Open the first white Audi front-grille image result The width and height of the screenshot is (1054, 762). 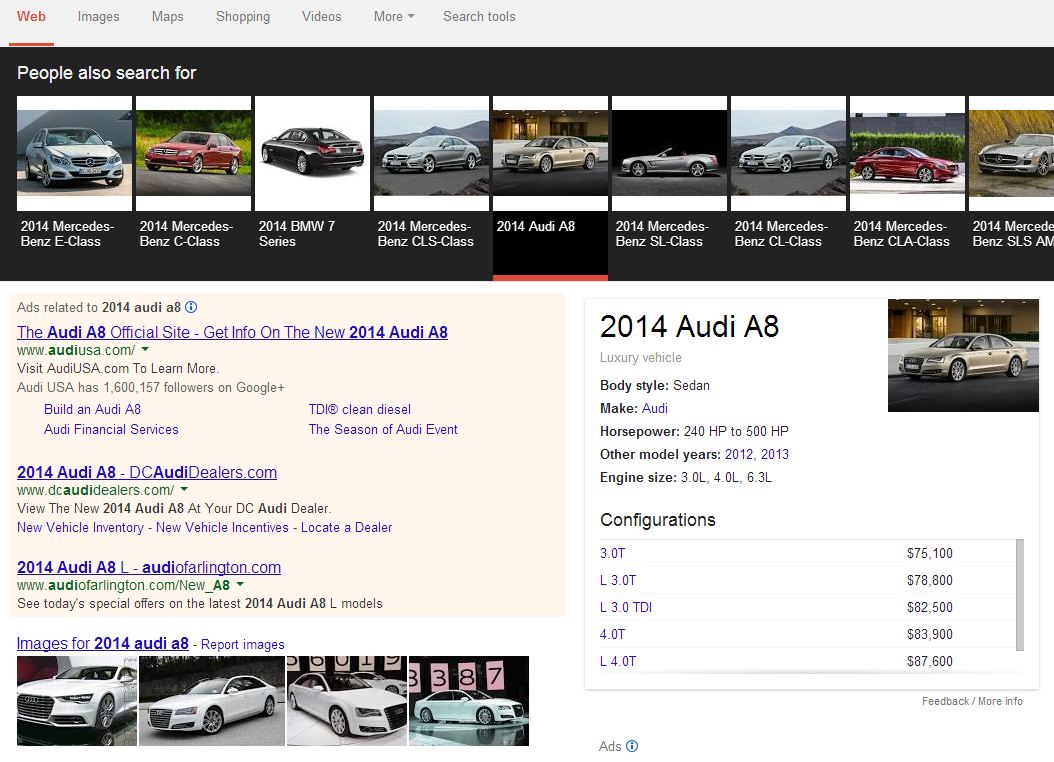(x=77, y=701)
